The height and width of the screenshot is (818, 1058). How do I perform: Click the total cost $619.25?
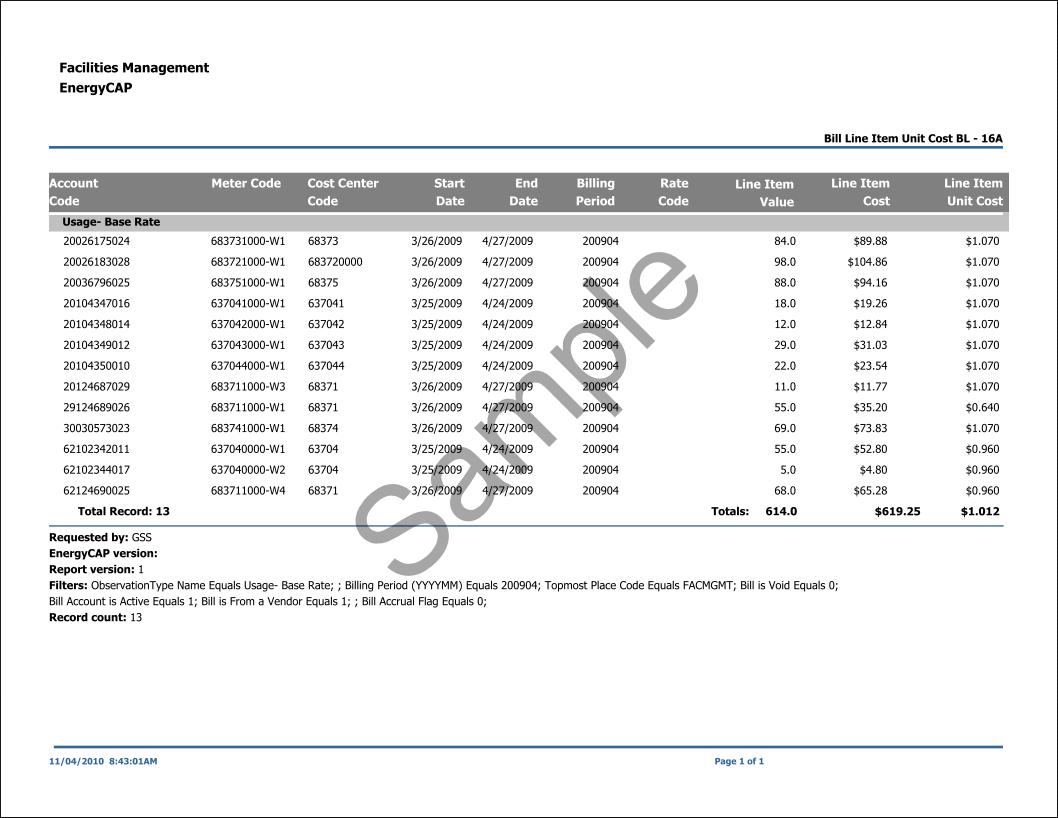coord(897,512)
